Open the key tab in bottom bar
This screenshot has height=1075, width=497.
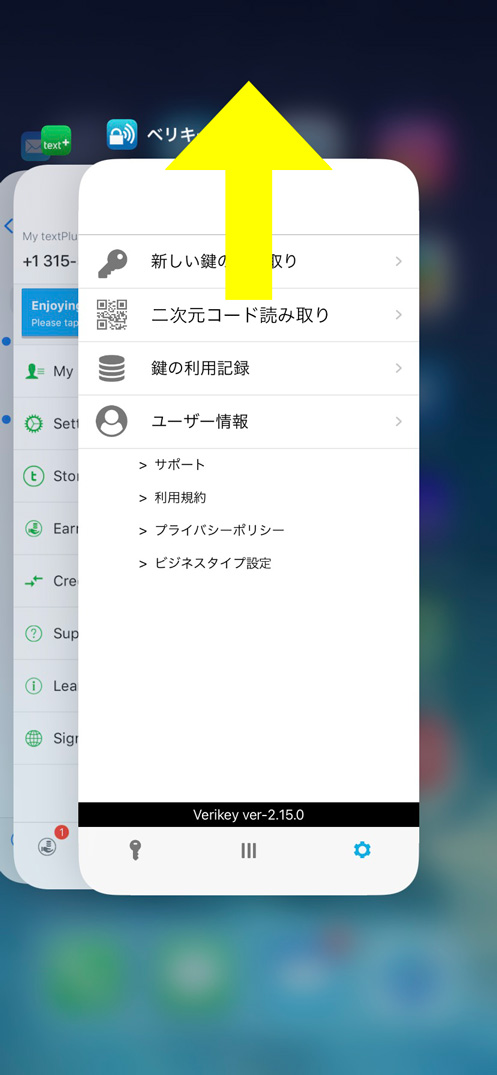coord(135,850)
